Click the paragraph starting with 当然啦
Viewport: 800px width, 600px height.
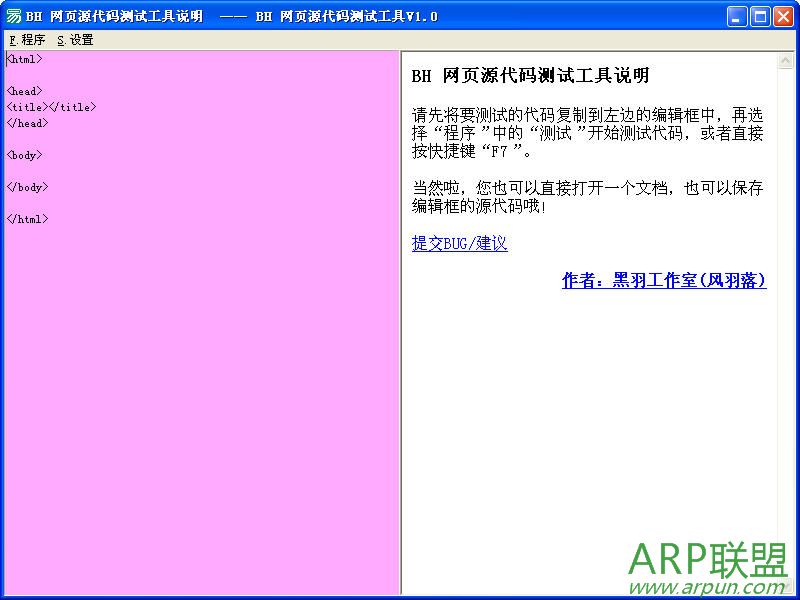(x=587, y=197)
